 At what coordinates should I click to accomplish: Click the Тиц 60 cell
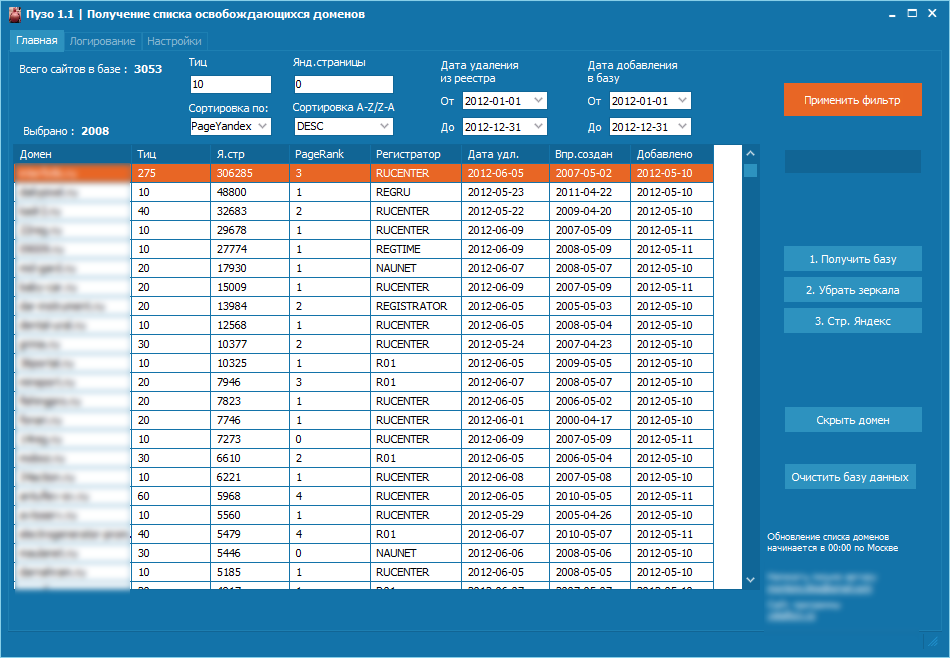[171, 496]
